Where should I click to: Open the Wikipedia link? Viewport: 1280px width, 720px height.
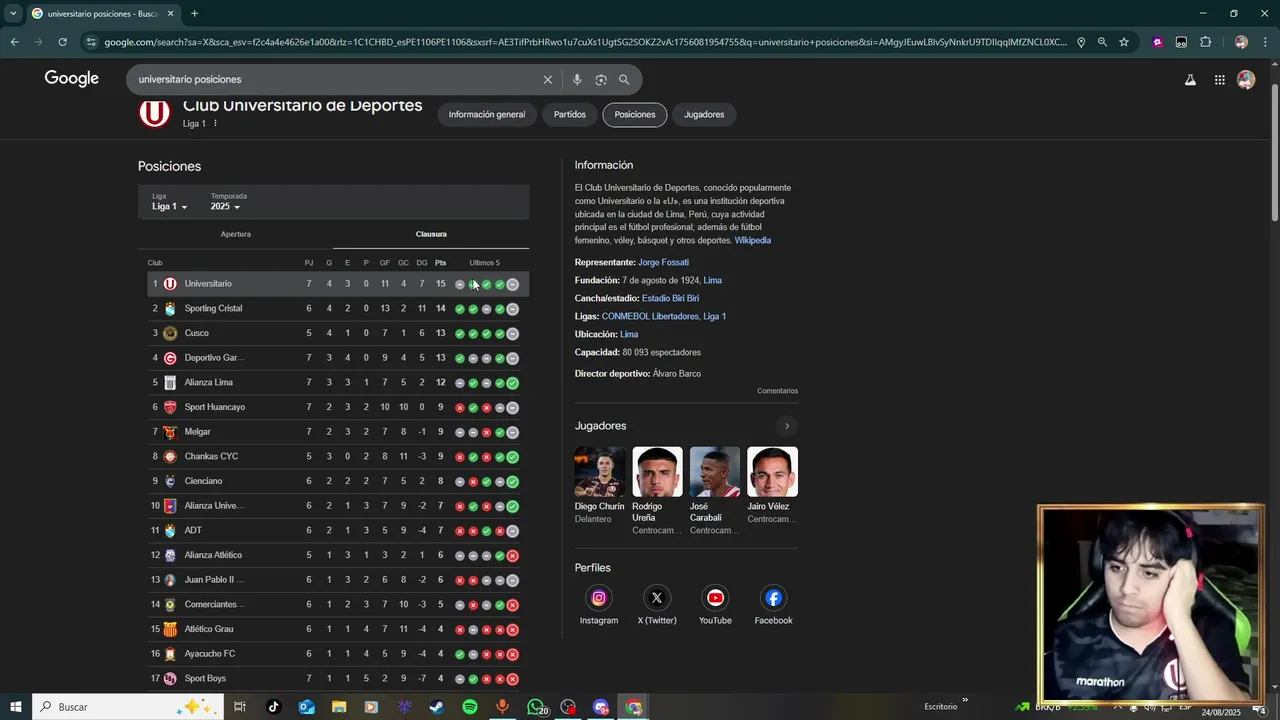753,241
